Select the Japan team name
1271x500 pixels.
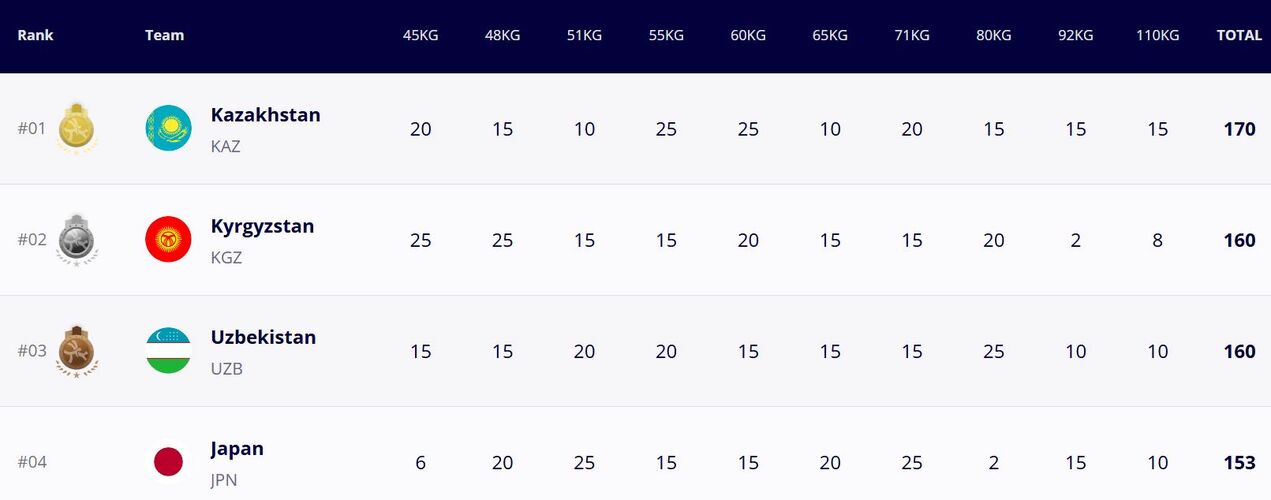[237, 448]
